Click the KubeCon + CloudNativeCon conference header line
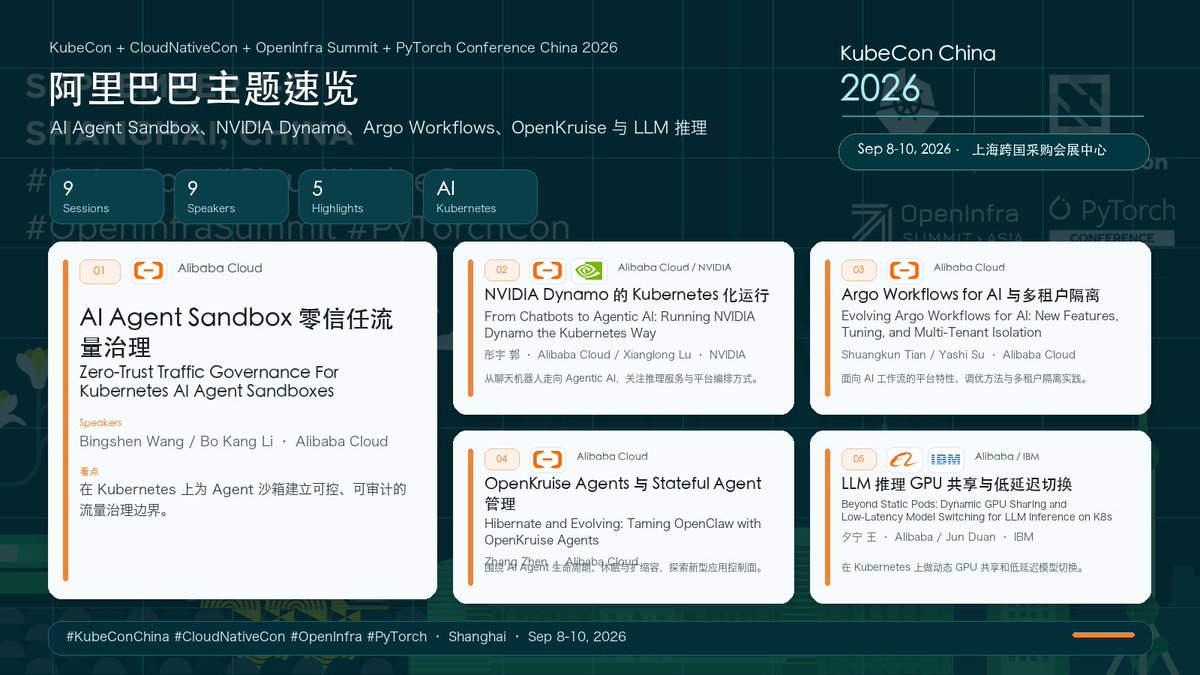 pos(334,48)
